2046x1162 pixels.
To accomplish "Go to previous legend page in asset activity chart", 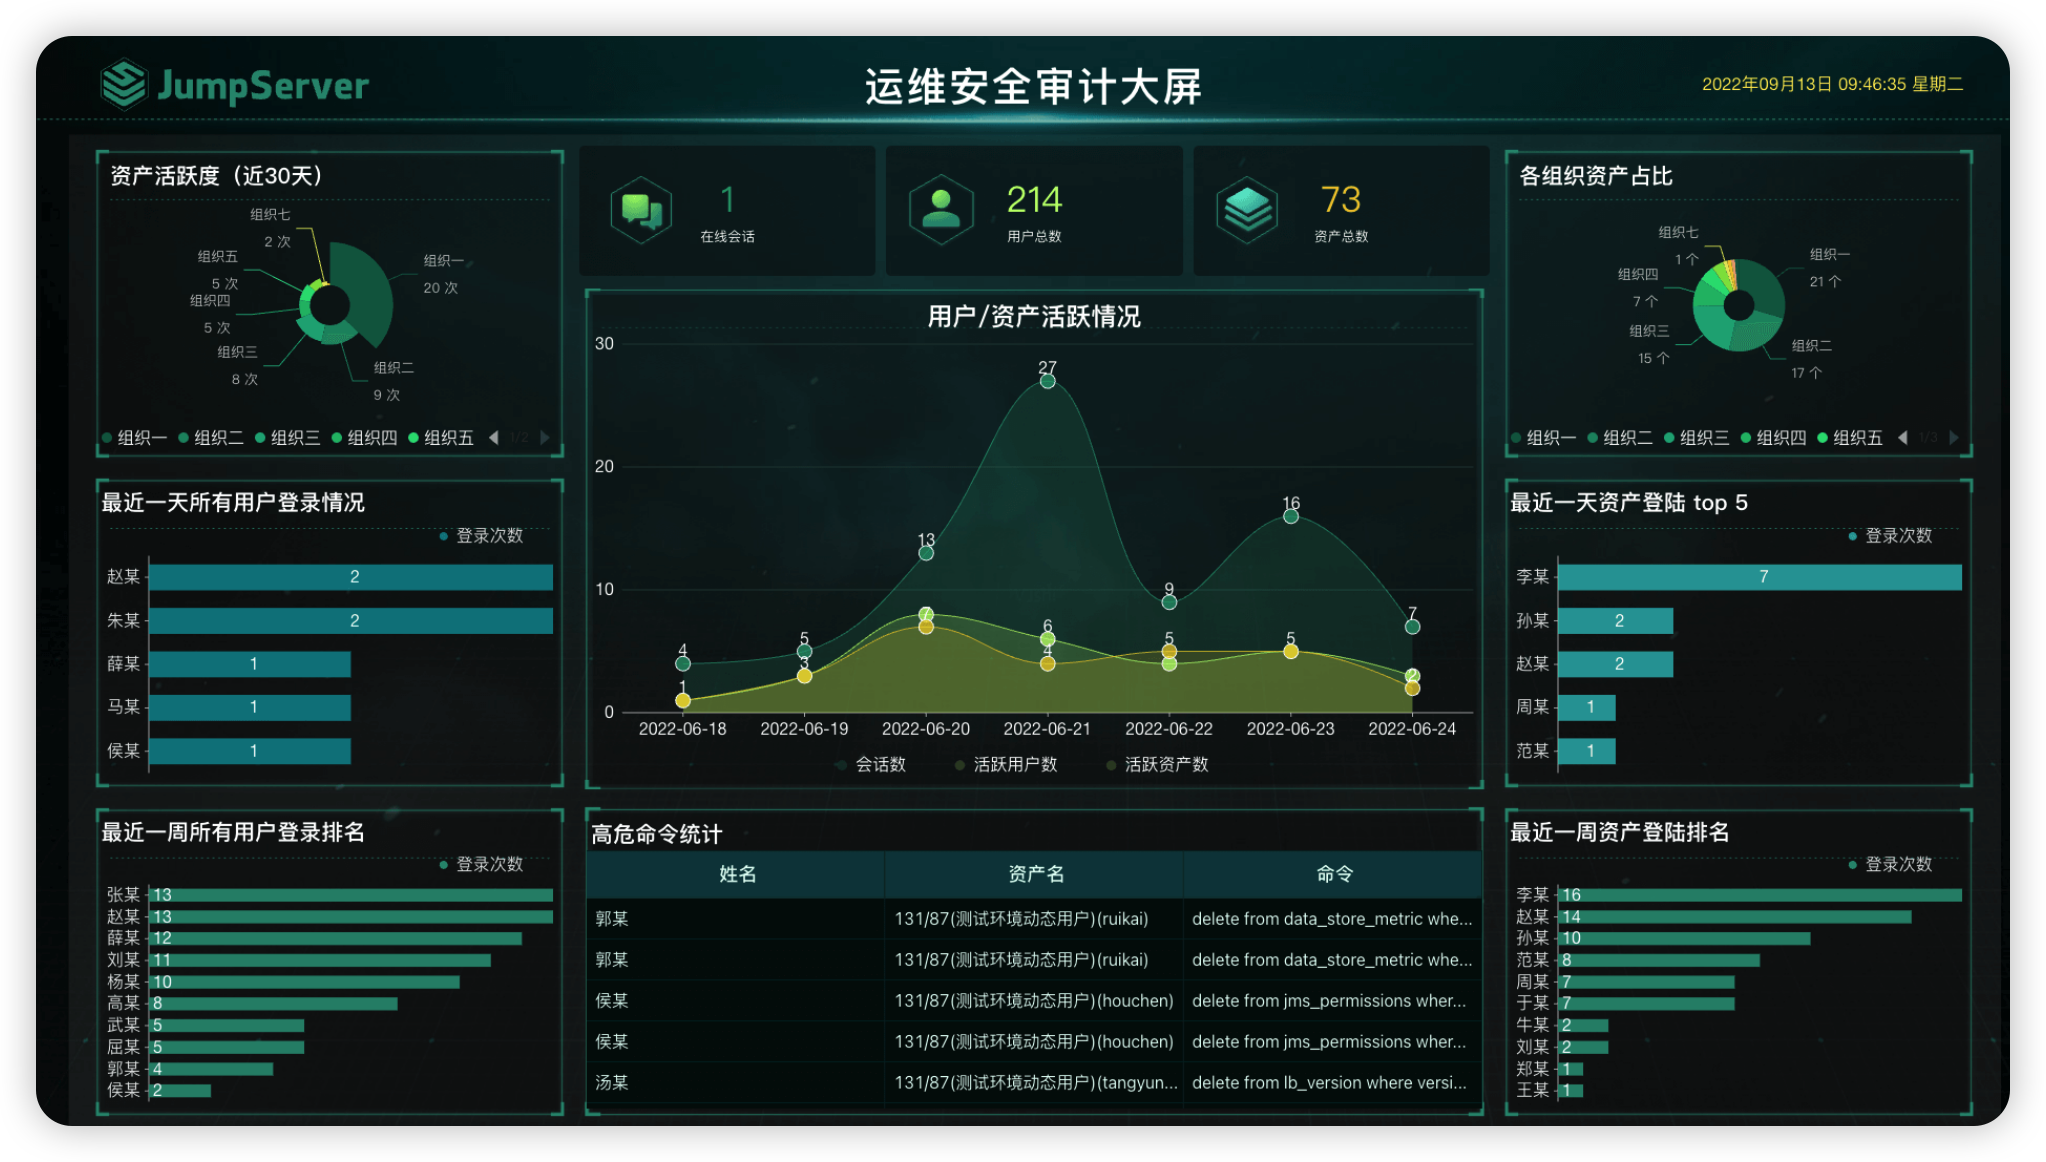I will click(x=493, y=438).
